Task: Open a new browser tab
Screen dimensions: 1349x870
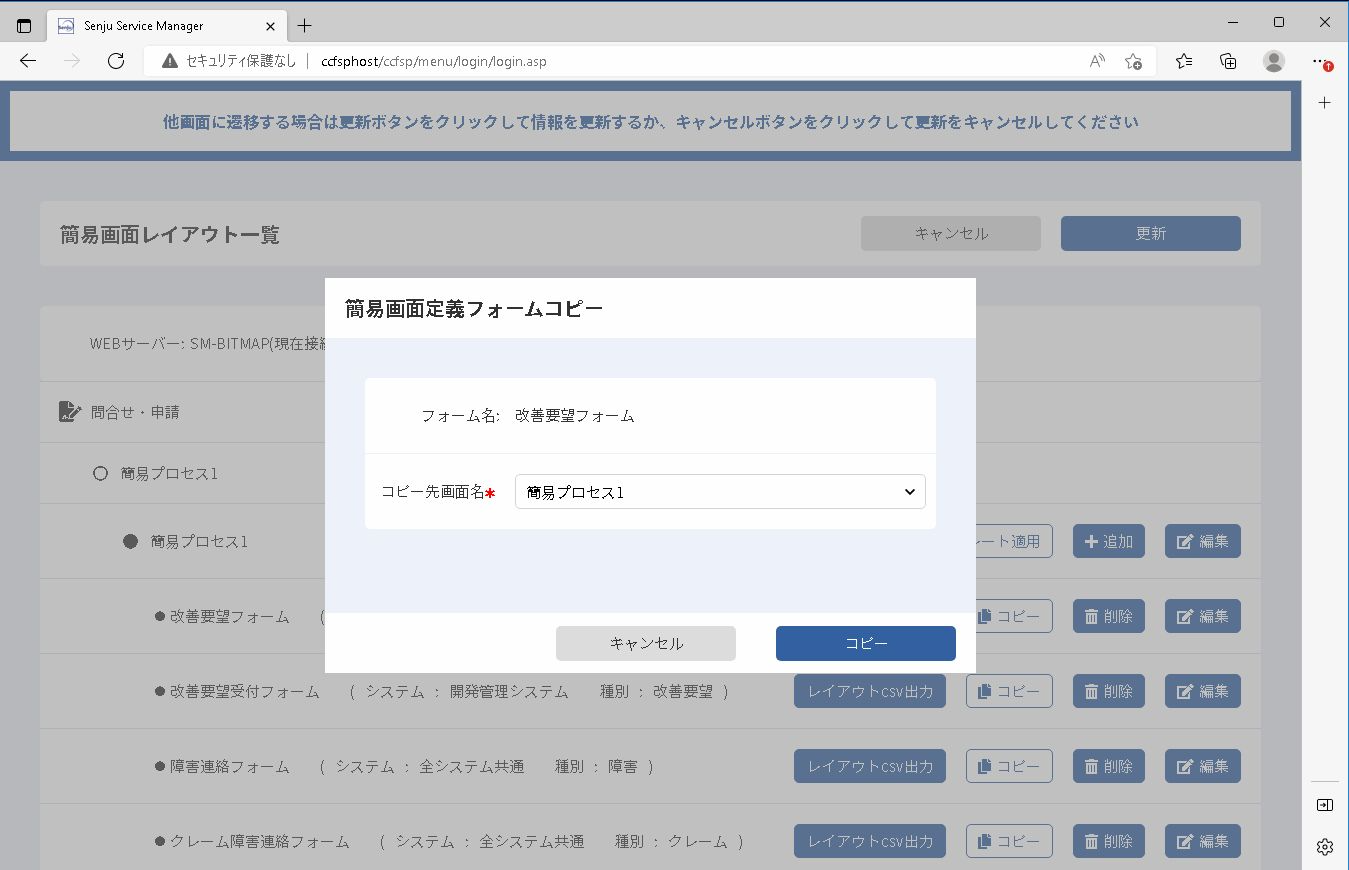Action: (x=305, y=25)
